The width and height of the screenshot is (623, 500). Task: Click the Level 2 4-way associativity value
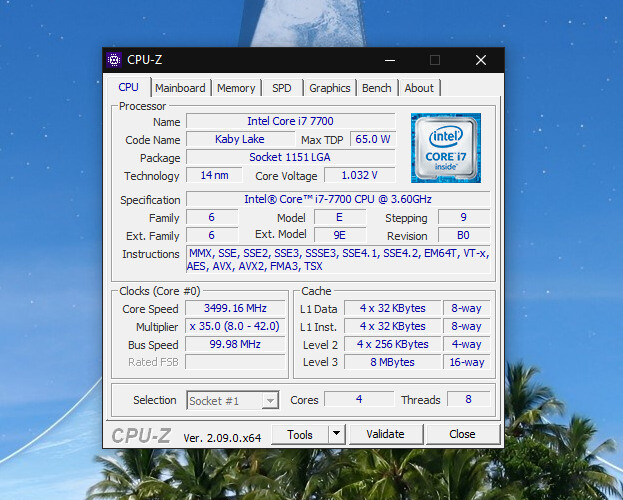[x=467, y=344]
